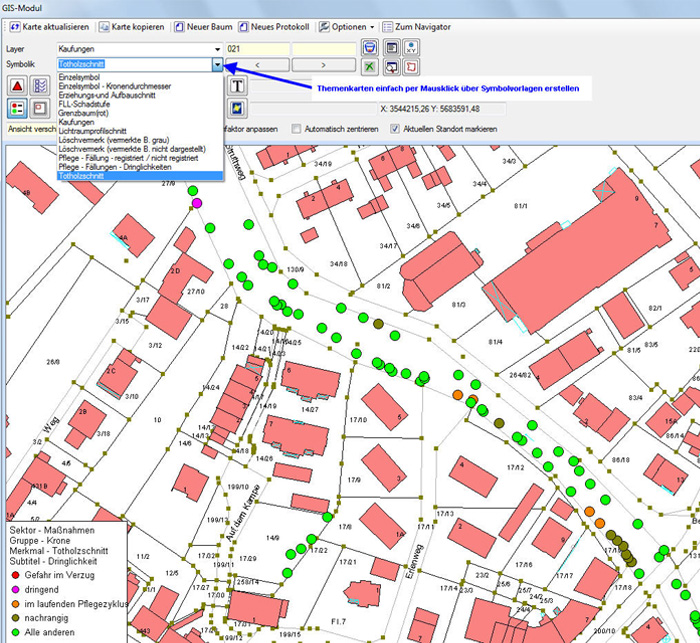Select the text label 'T' tool
Viewport: 700px width, 643px height.
point(237,87)
